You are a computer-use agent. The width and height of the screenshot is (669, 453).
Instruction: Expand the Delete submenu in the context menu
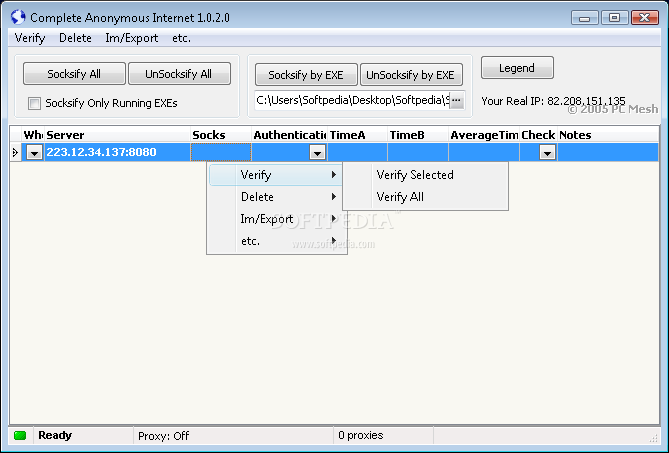tap(277, 197)
